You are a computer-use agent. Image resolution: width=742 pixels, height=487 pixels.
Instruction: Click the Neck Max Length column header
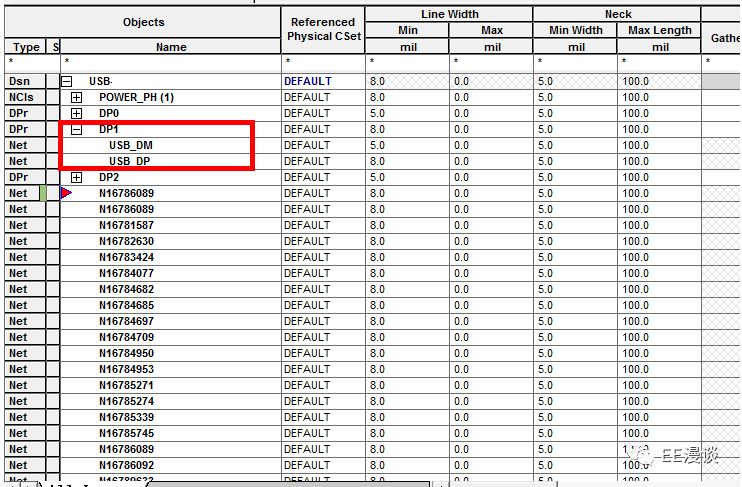660,30
